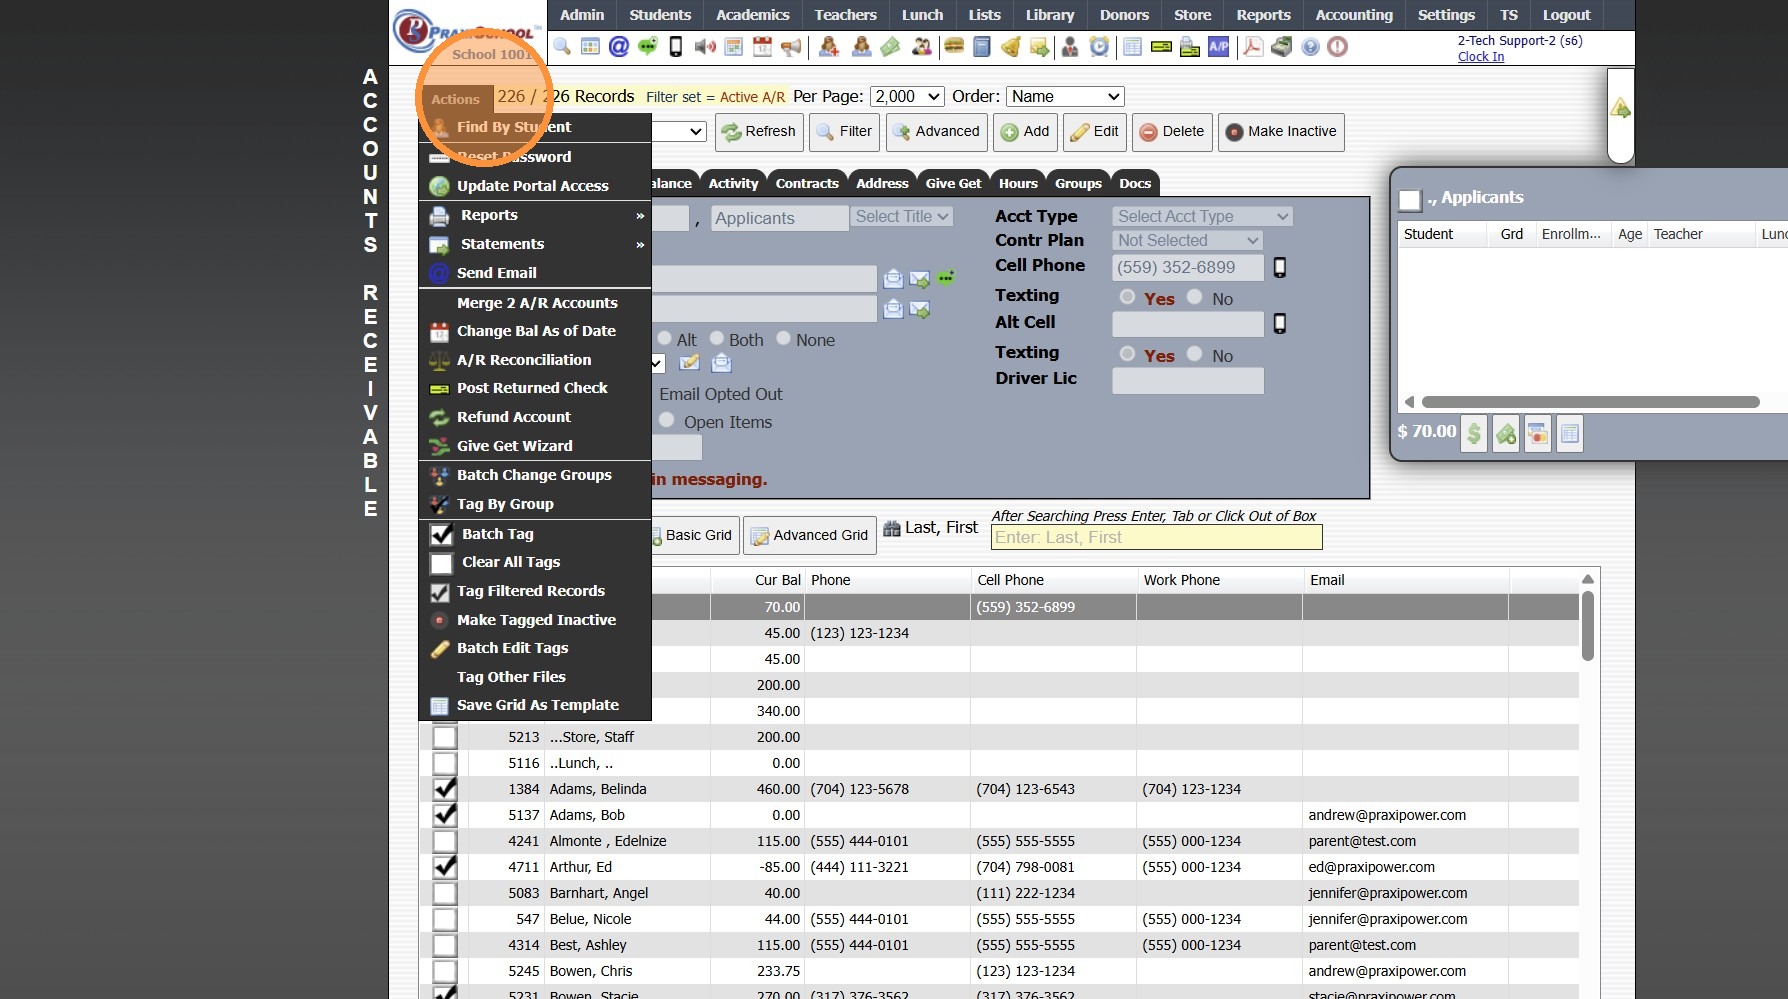
Task: Click the magnifying glass search icon in toolbar
Action: [x=562, y=46]
